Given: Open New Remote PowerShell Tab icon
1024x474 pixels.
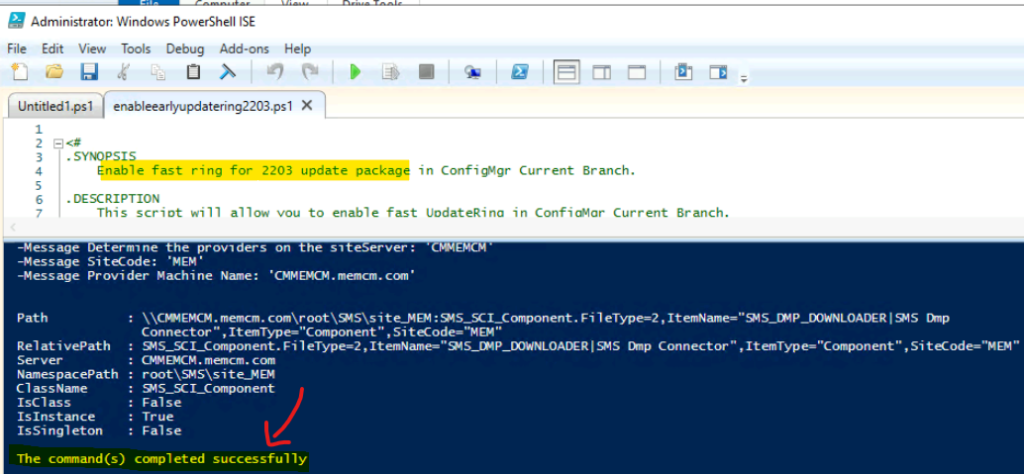Looking at the screenshot, I should click(473, 72).
